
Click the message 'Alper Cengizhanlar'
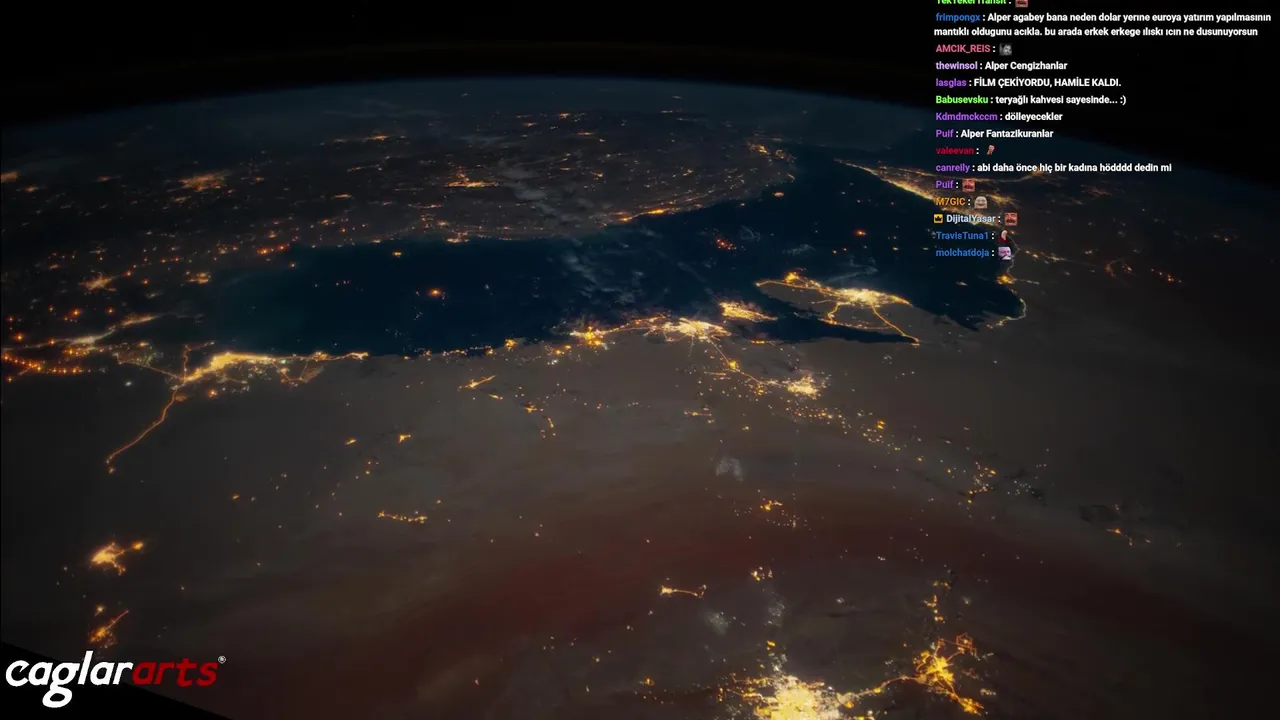(x=1026, y=66)
